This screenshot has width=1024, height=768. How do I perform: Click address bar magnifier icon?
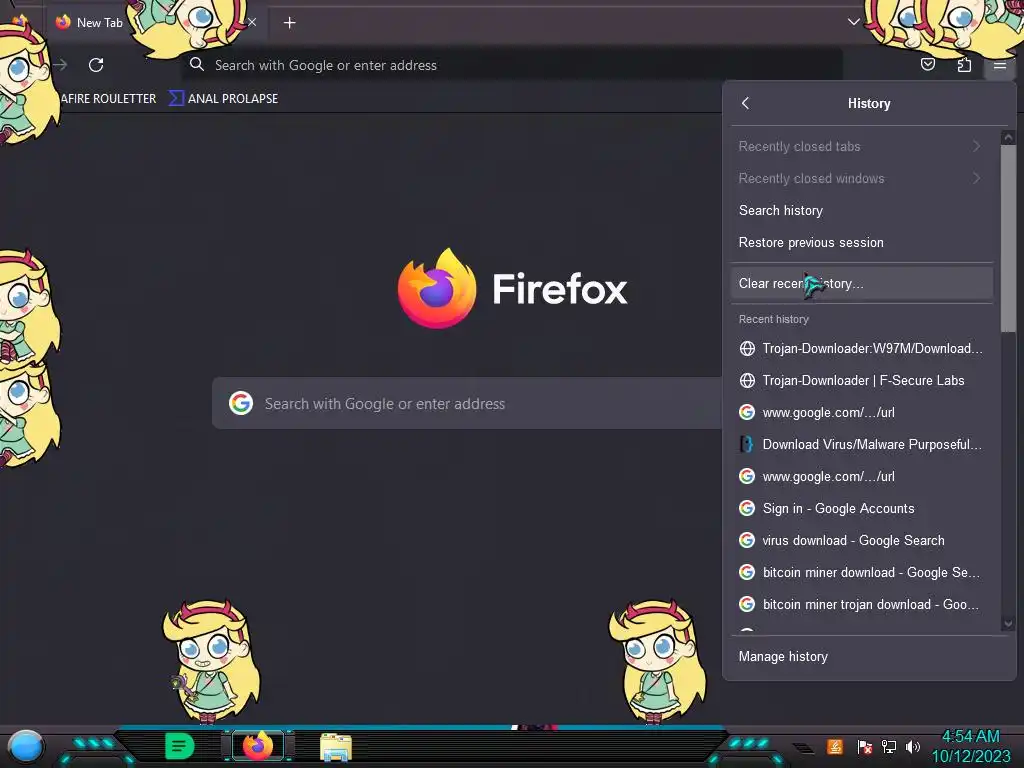(197, 64)
